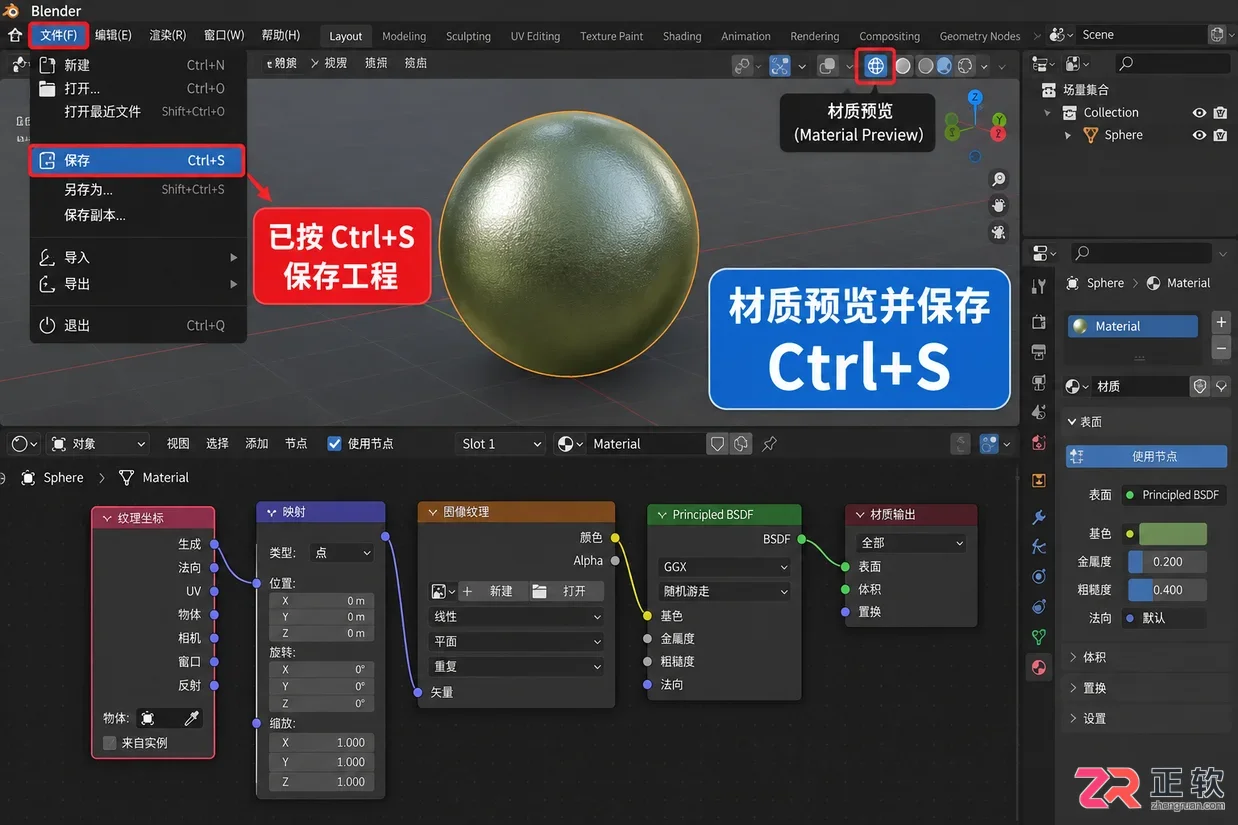This screenshot has width=1238, height=825.
Task: Click 新建 button in image texture node
Action: [x=491, y=591]
